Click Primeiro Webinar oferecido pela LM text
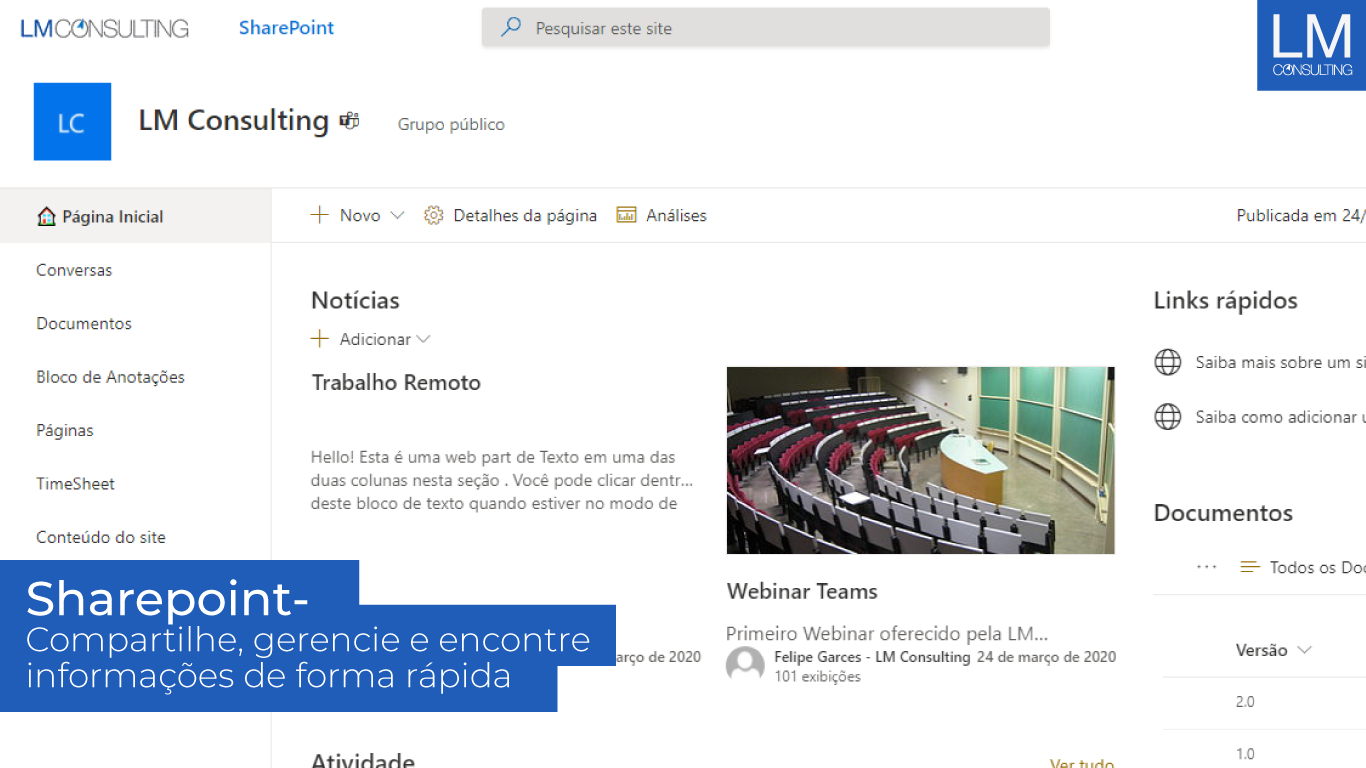 (887, 633)
